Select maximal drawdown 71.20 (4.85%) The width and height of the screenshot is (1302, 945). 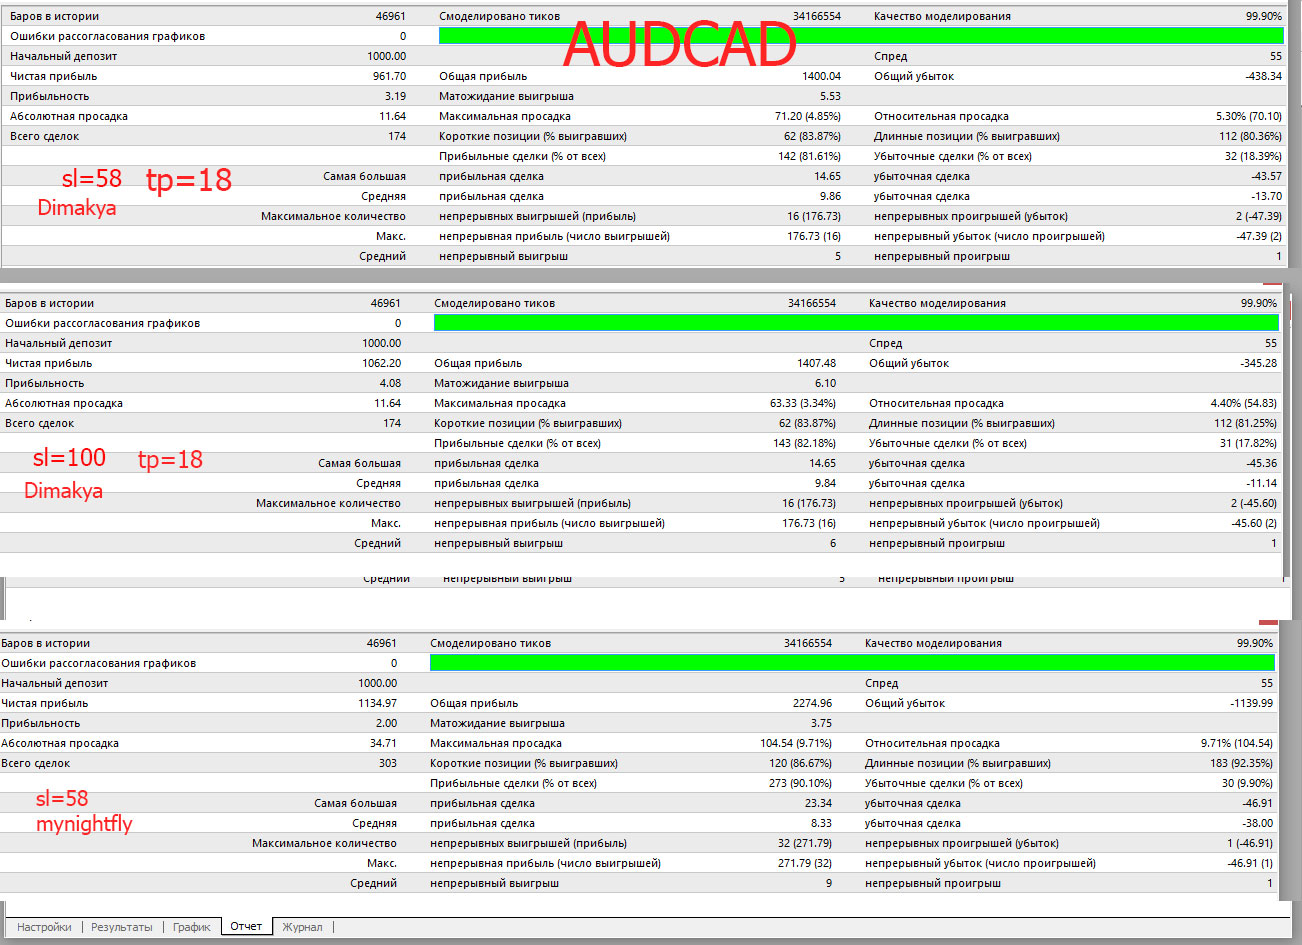(807, 116)
